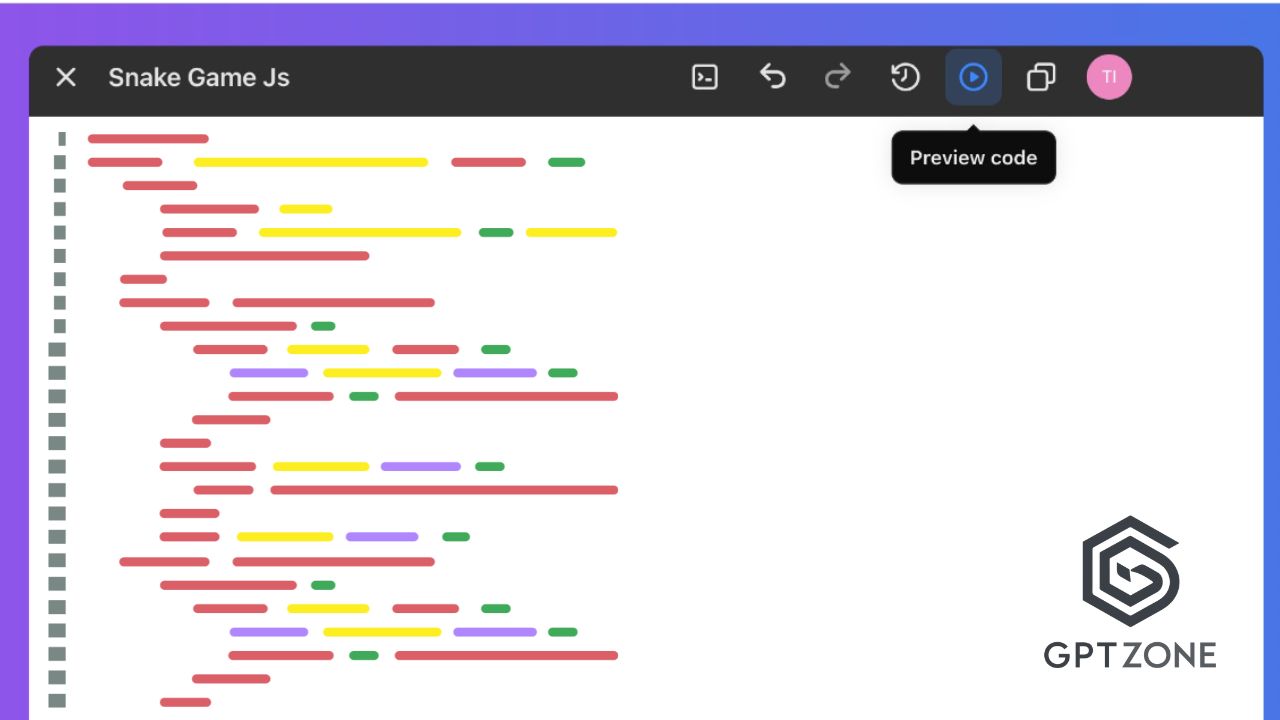Click the Preview code play button
The image size is (1280, 720).
(x=973, y=77)
